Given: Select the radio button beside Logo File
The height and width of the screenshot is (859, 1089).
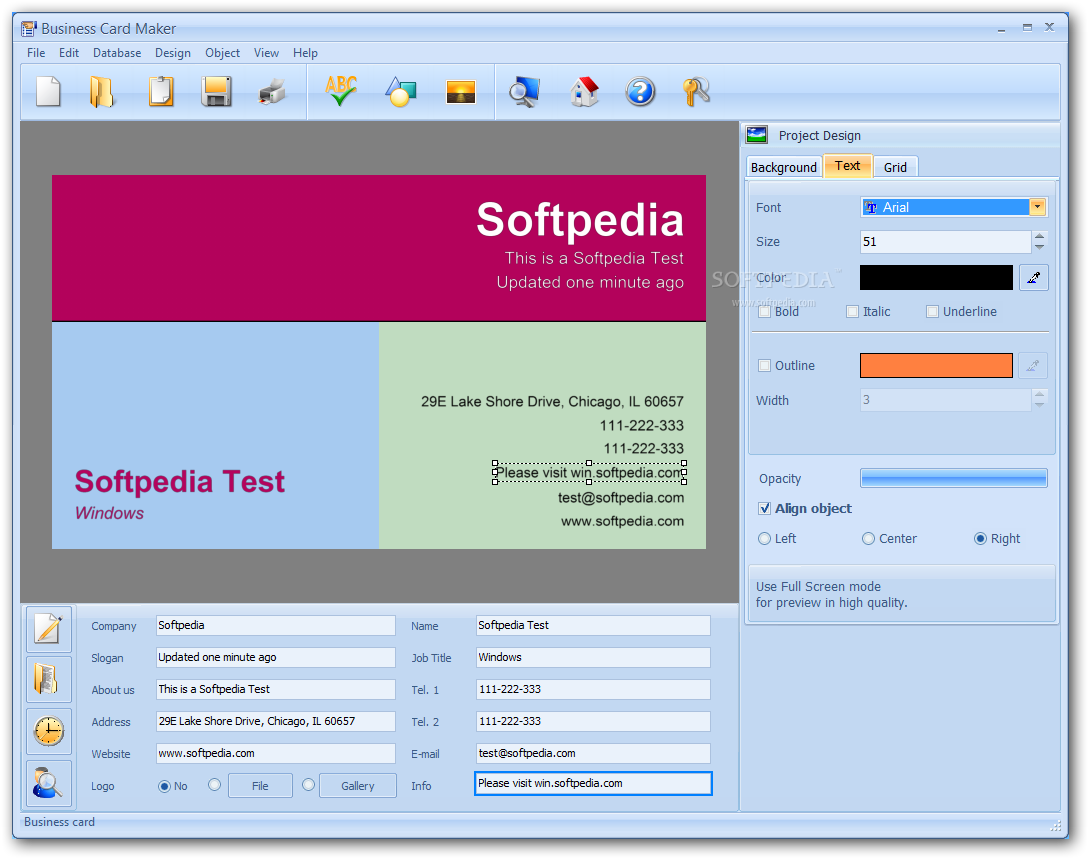Looking at the screenshot, I should tap(215, 784).
